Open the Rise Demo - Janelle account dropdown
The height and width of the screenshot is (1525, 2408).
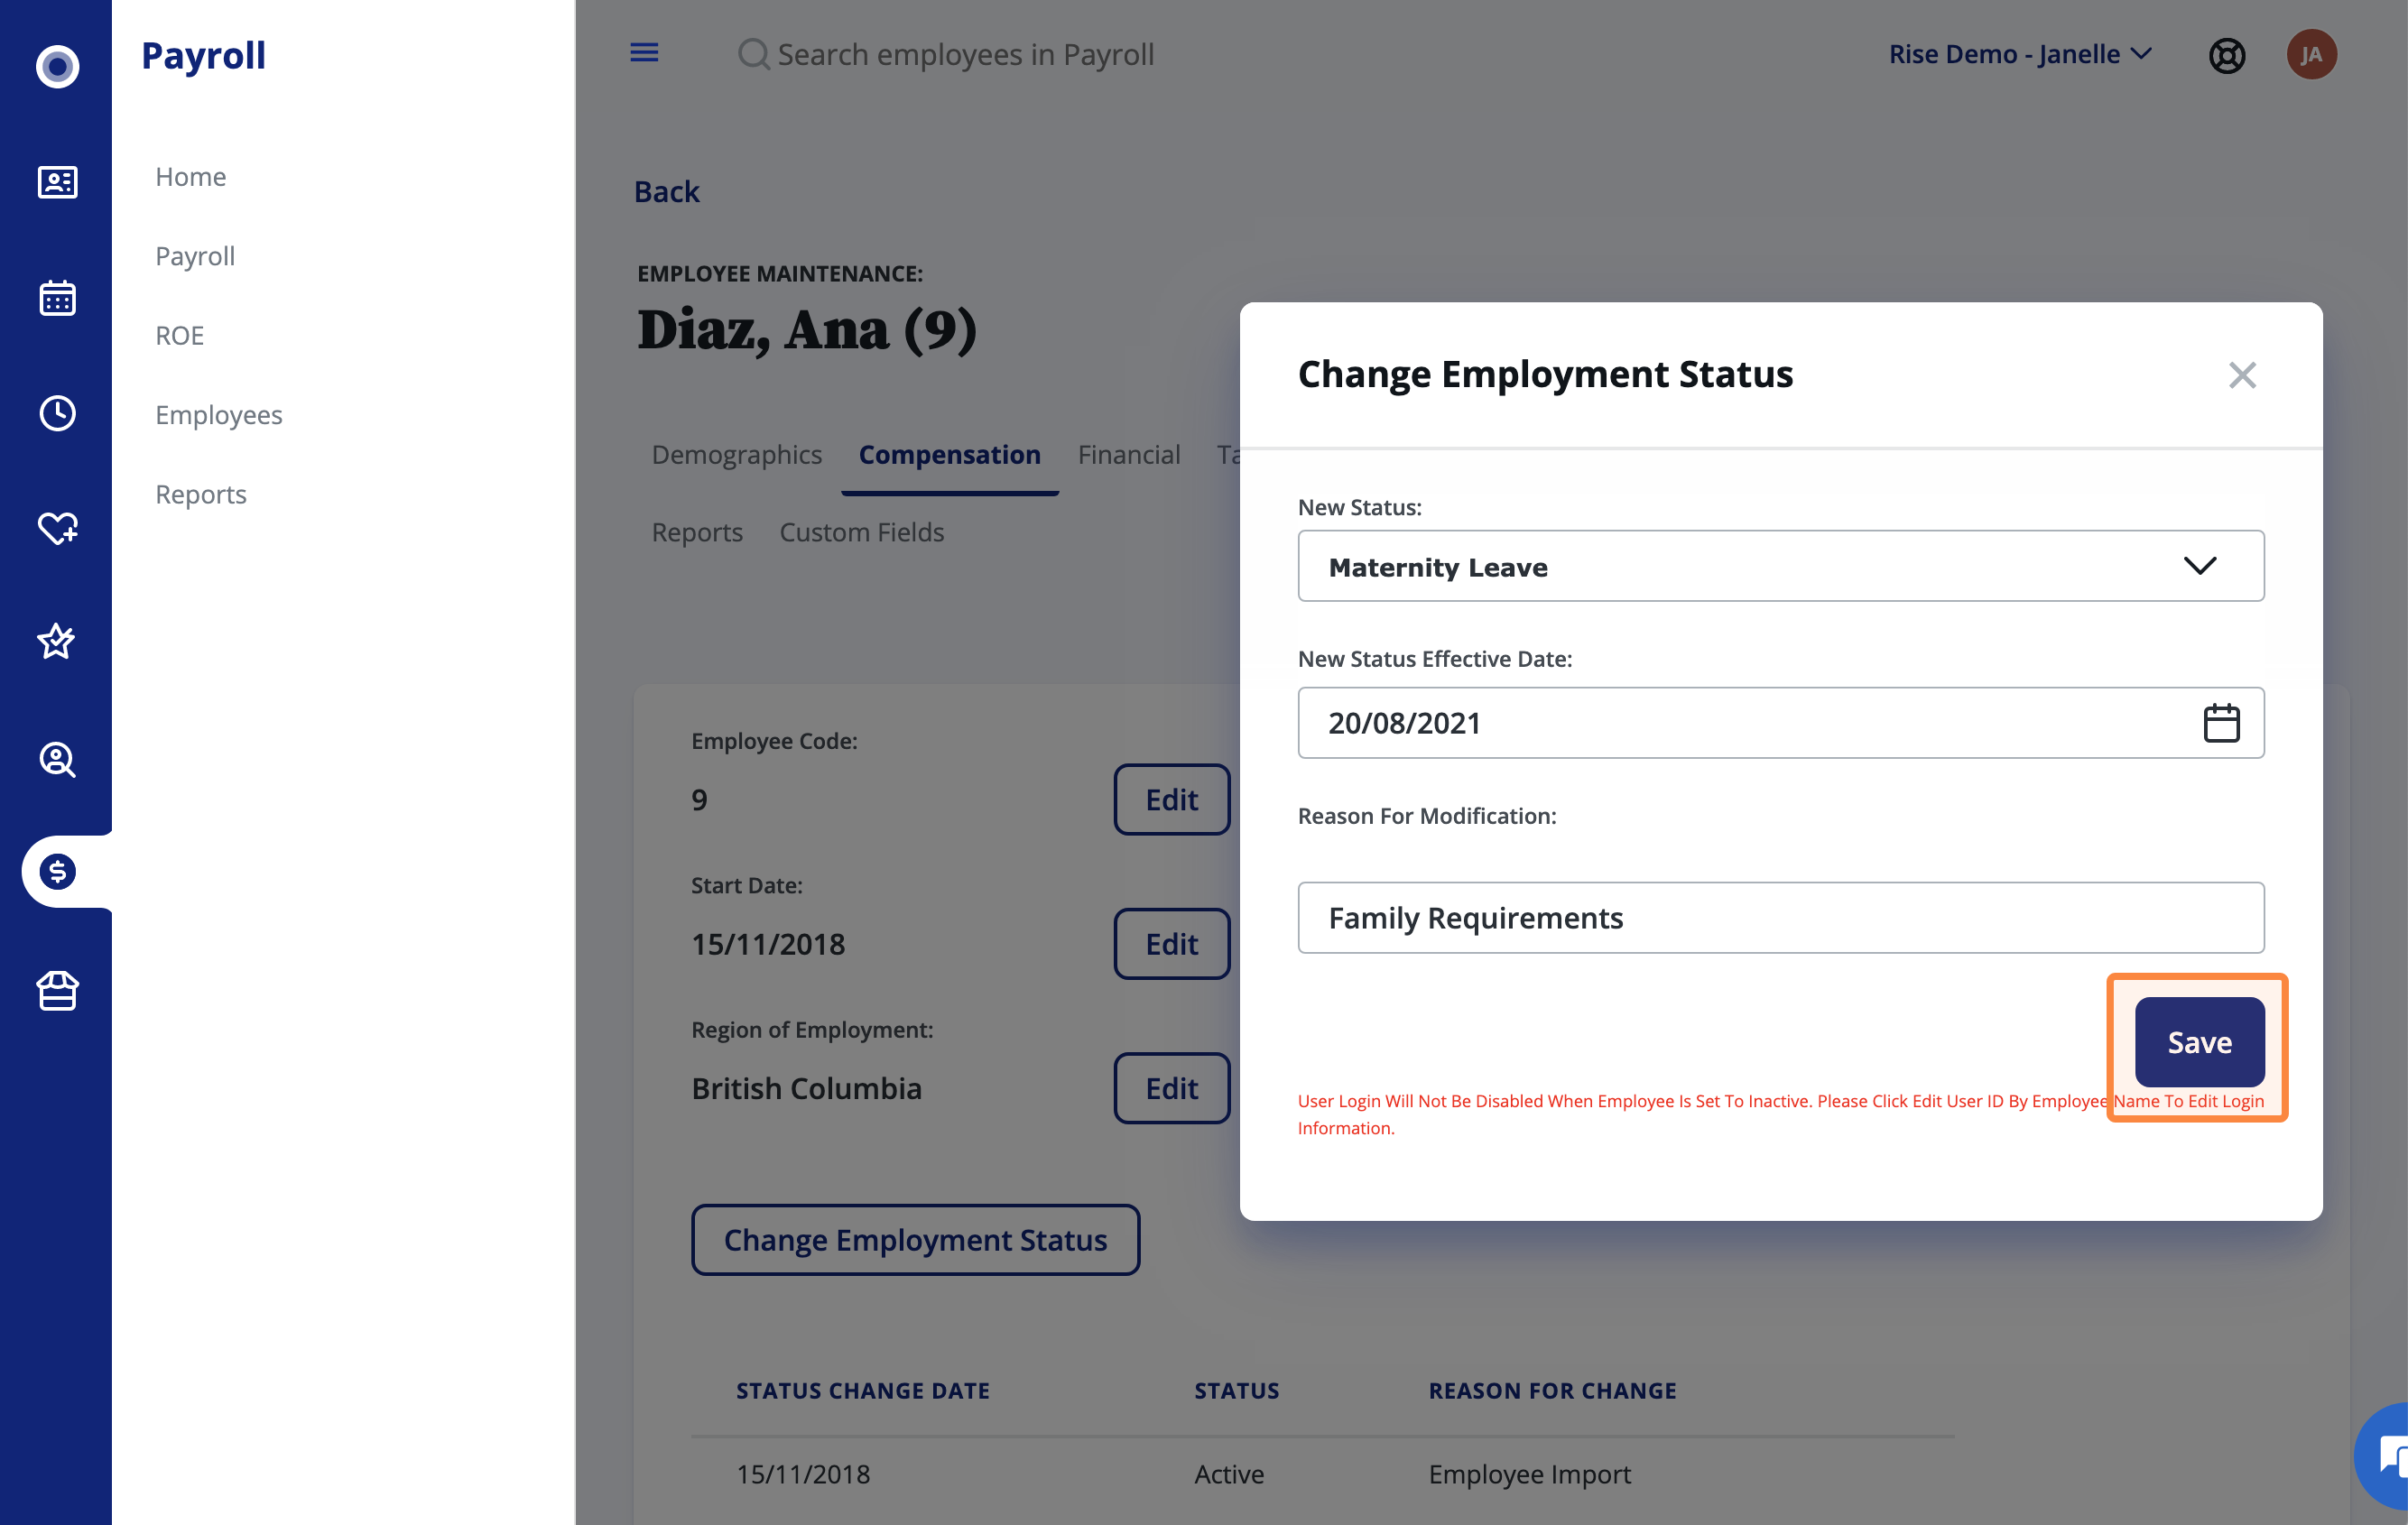coord(2019,54)
